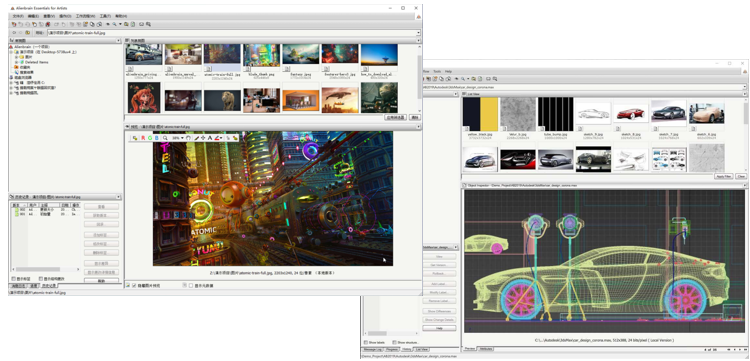Open the Tools menu in rear window
The width and height of the screenshot is (750, 361).
(437, 71)
